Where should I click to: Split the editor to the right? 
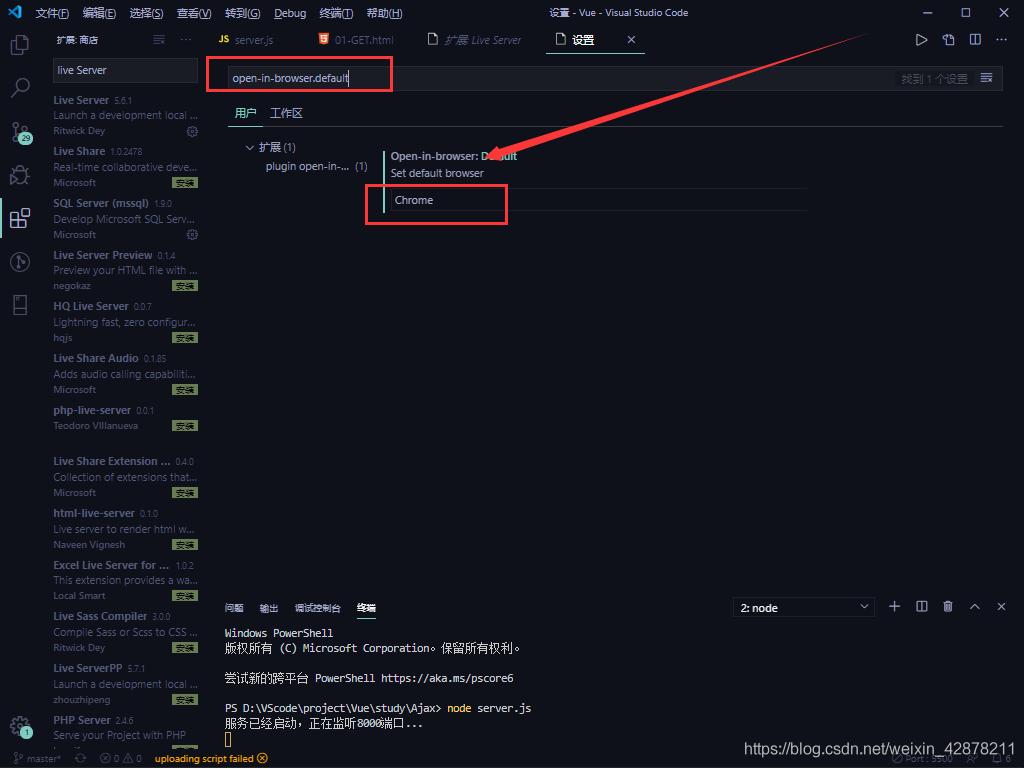[975, 40]
